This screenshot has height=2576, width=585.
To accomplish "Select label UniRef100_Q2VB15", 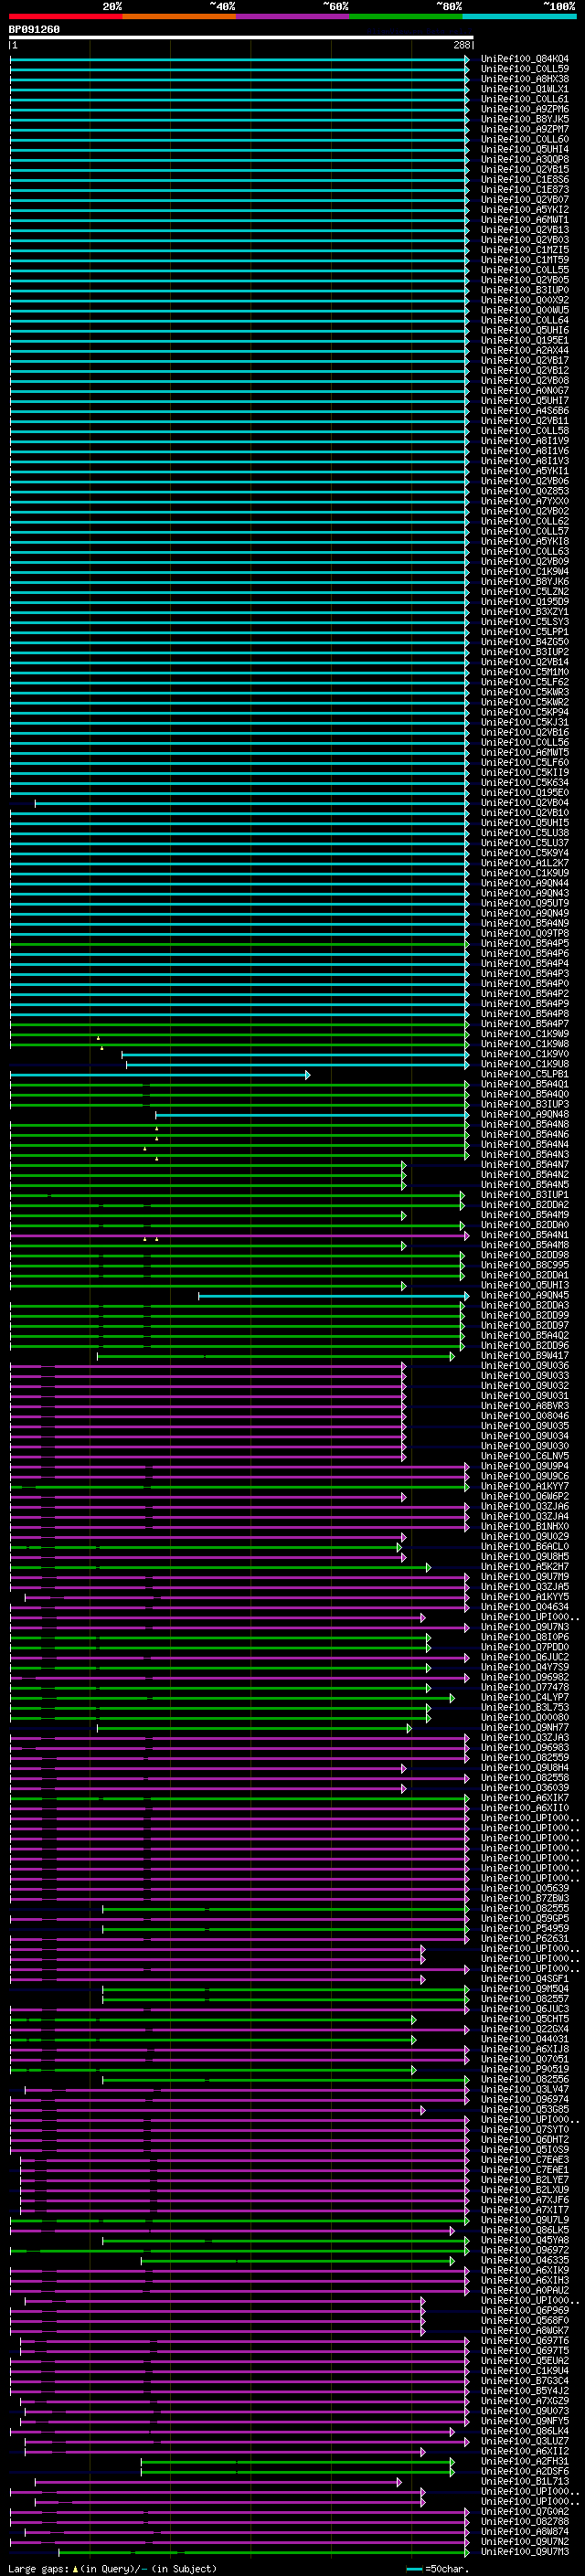I will 525,170.
